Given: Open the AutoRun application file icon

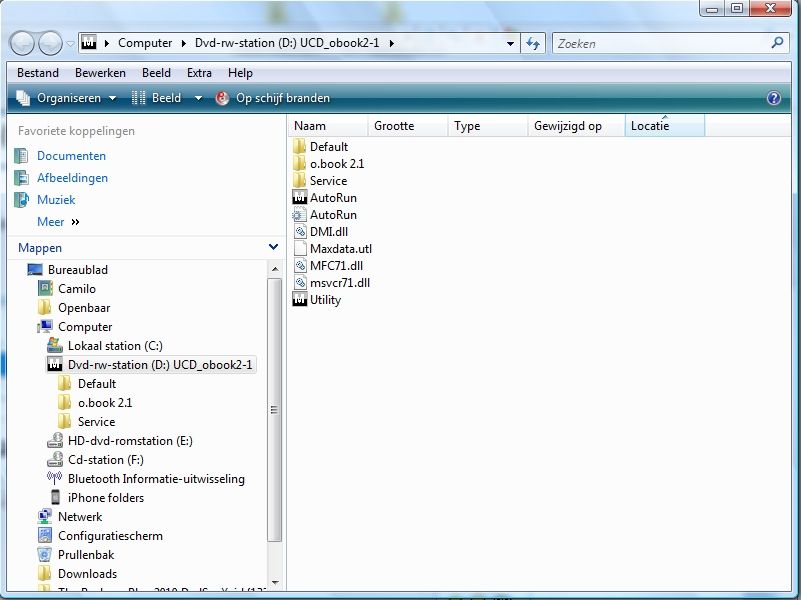Looking at the screenshot, I should click(299, 198).
